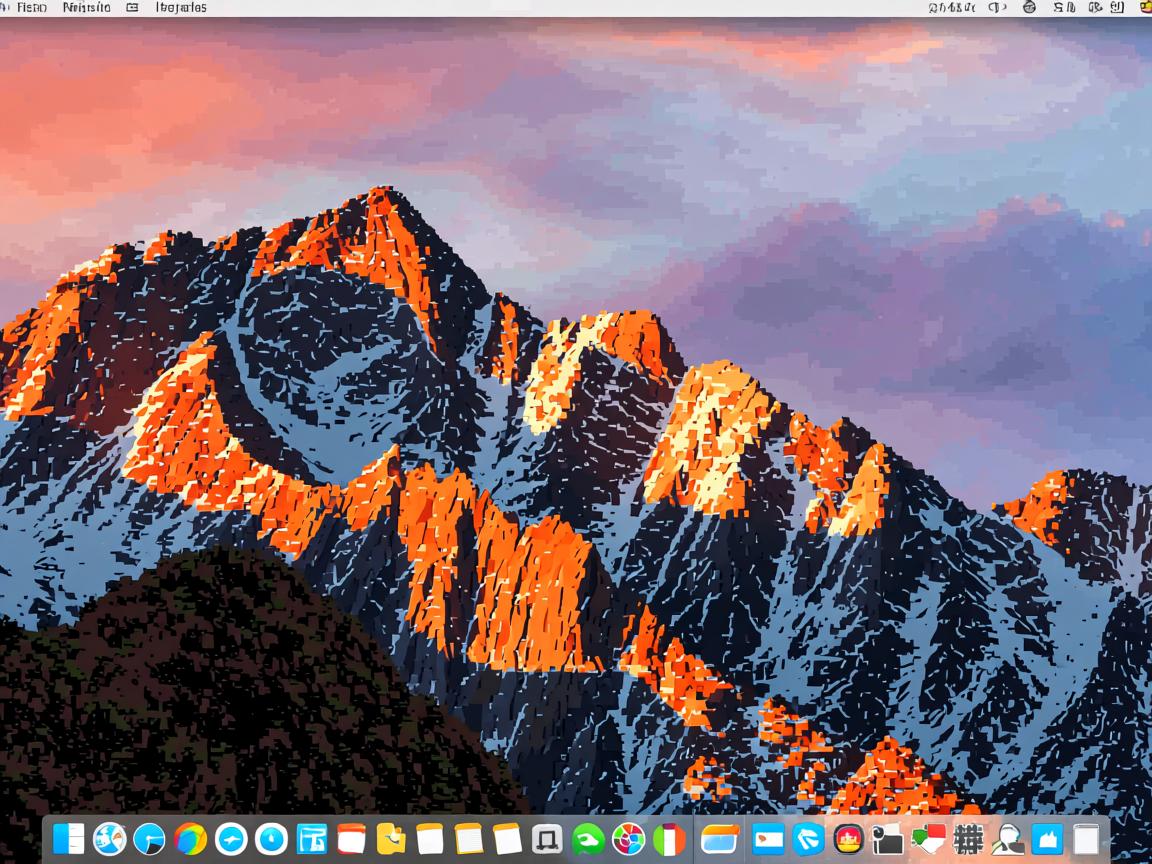
Task: Open the red-topped calendar icon in the dock
Action: coord(352,839)
